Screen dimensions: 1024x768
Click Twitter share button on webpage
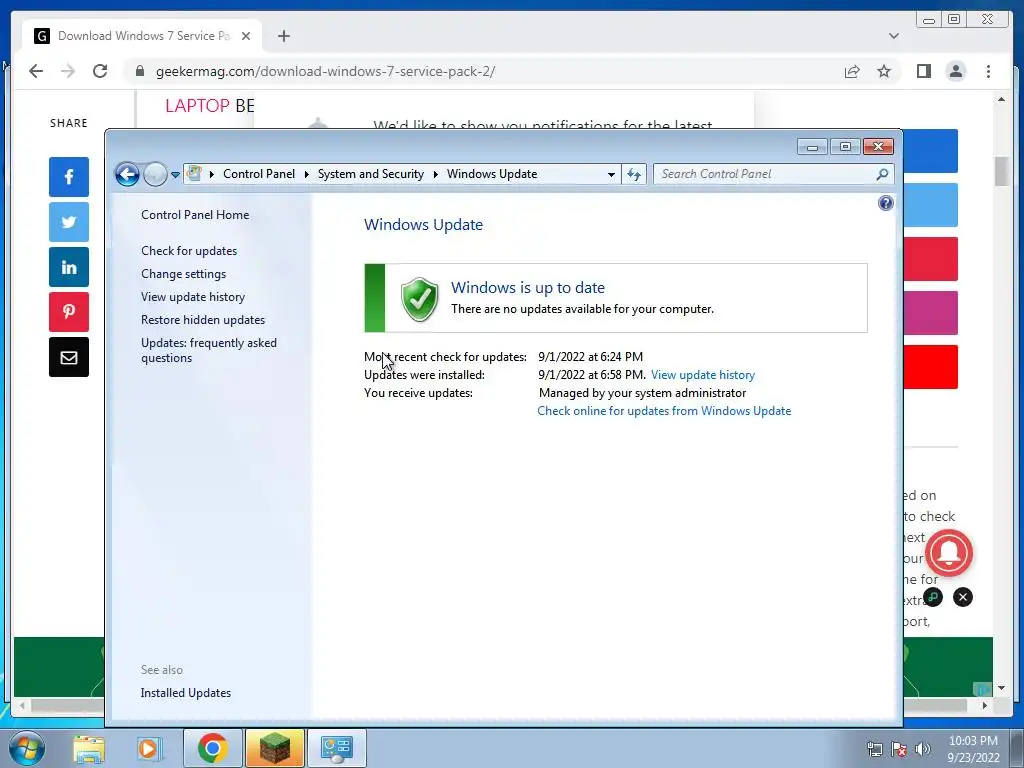tap(69, 222)
